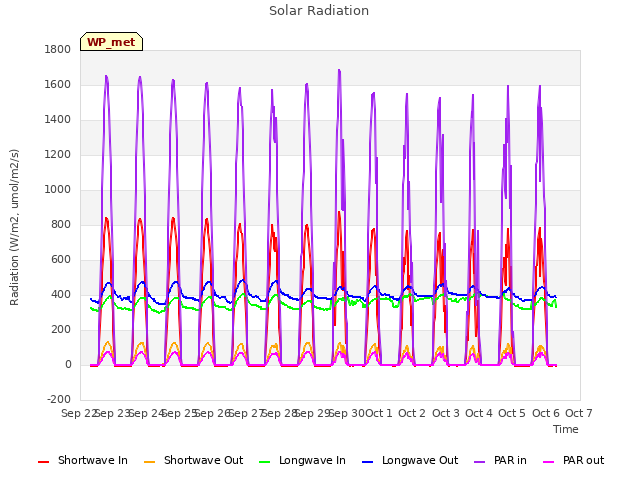The height and width of the screenshot is (480, 640).
Task: Click the Oct 1 x-axis date label
Action: (x=379, y=413)
